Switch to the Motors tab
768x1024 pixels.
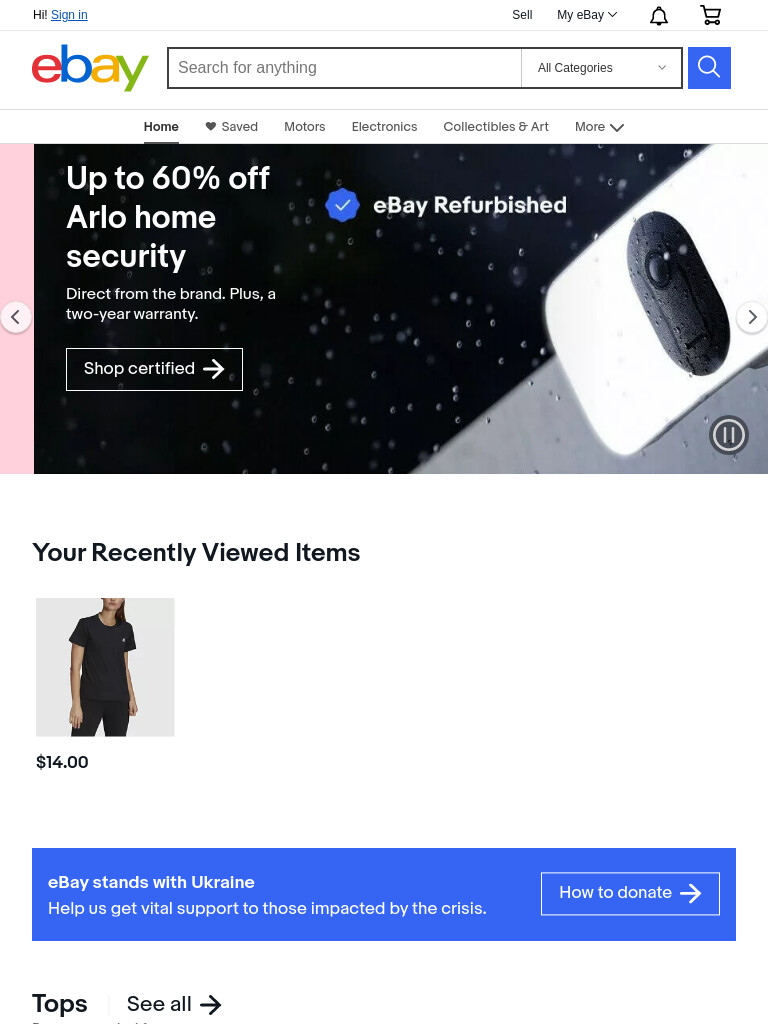[304, 127]
